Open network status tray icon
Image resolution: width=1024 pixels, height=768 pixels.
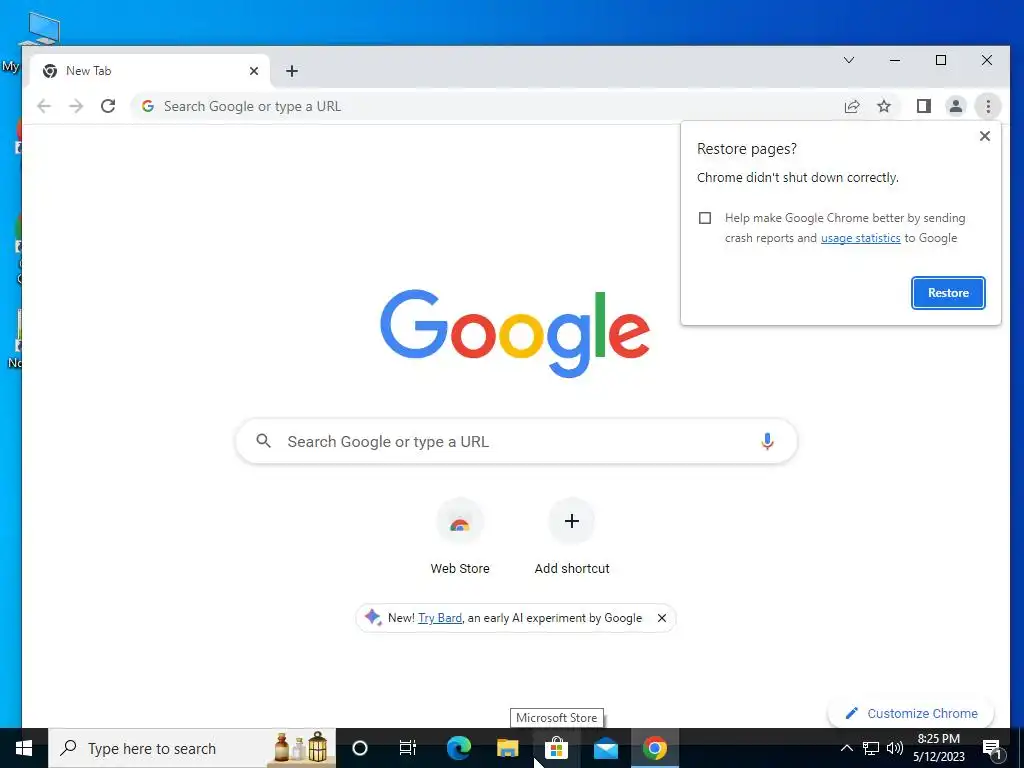click(871, 748)
